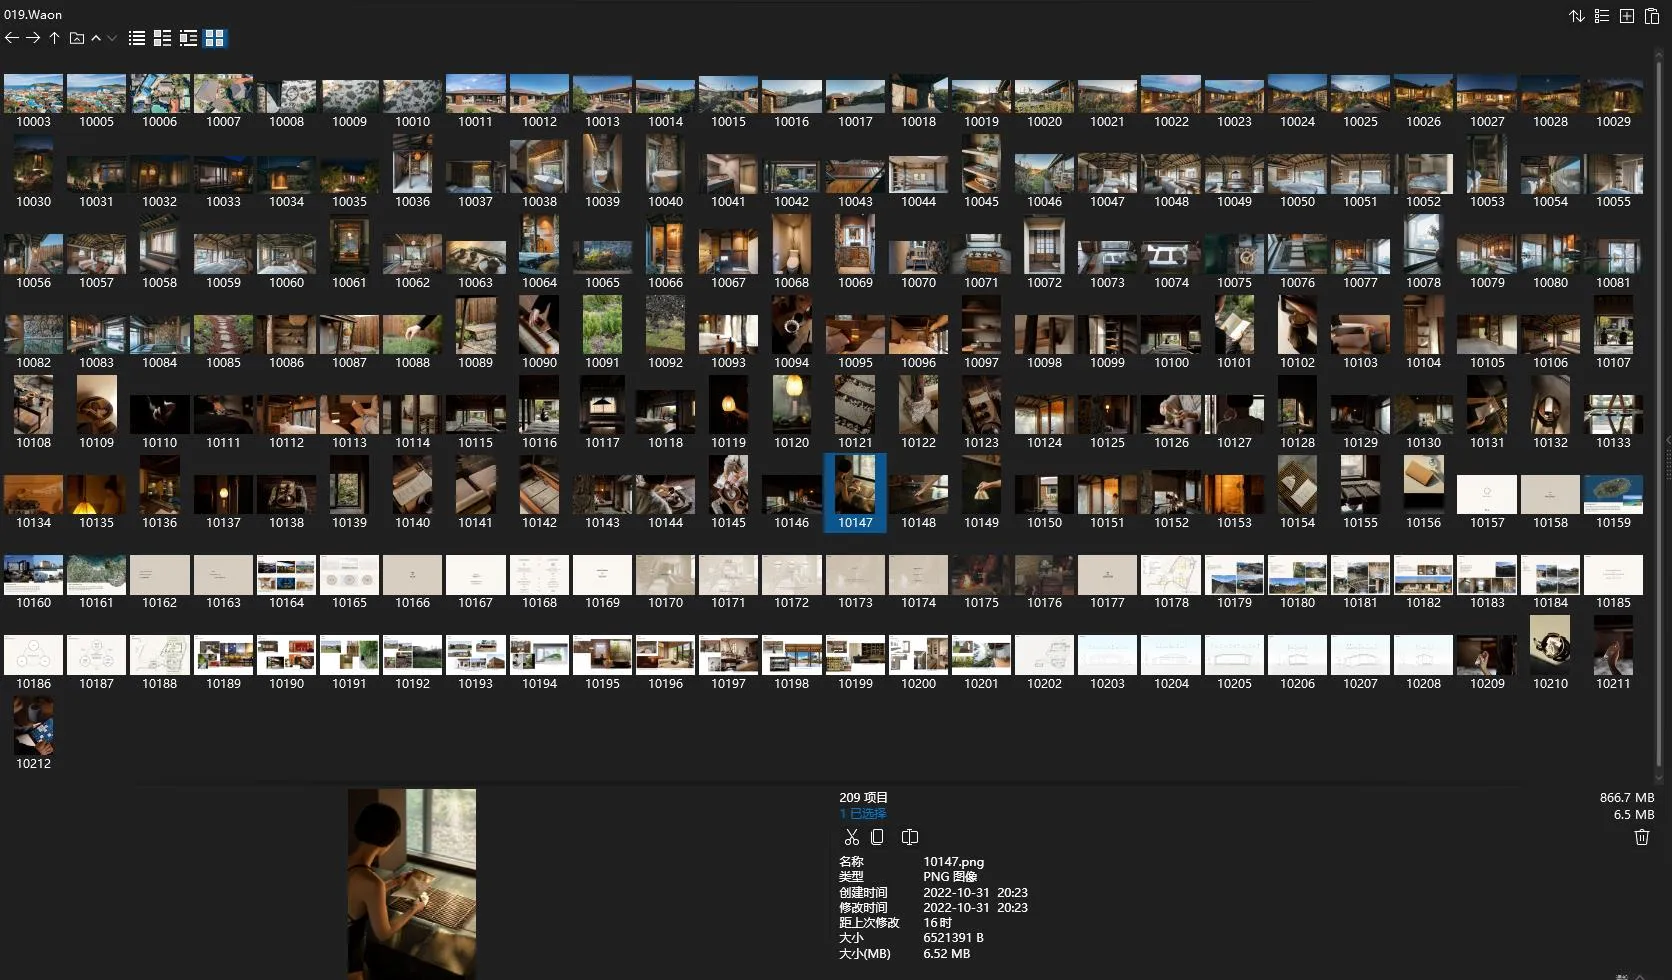The width and height of the screenshot is (1672, 980).
Task: Navigate up to the parent folder
Action: click(x=54, y=38)
